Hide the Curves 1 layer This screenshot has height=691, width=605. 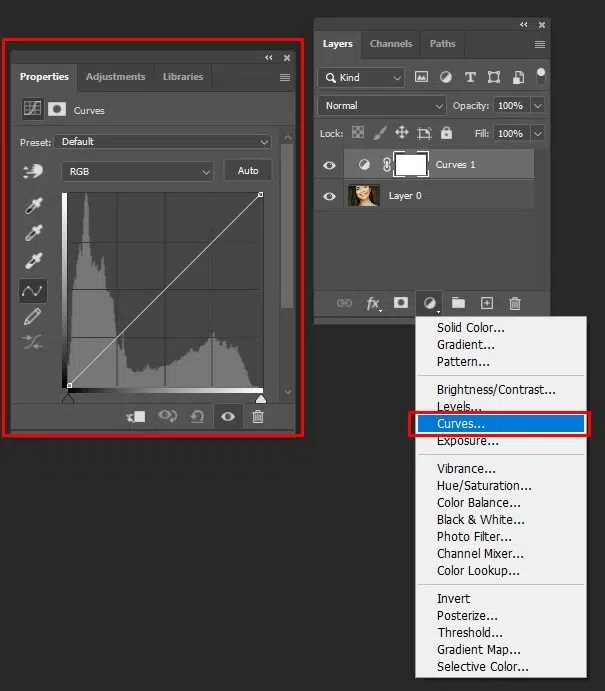click(330, 165)
